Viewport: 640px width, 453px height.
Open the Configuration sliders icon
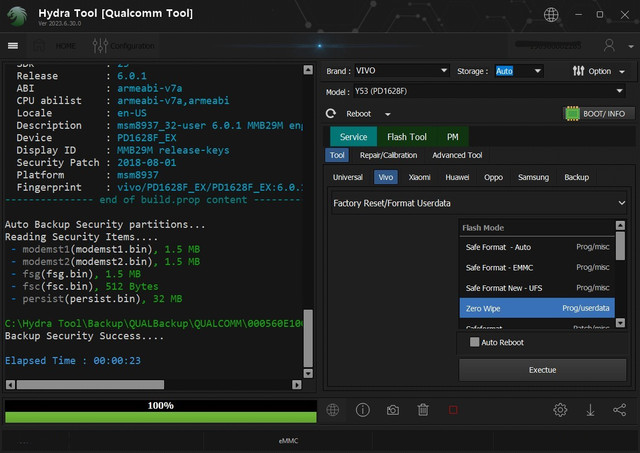(x=100, y=46)
